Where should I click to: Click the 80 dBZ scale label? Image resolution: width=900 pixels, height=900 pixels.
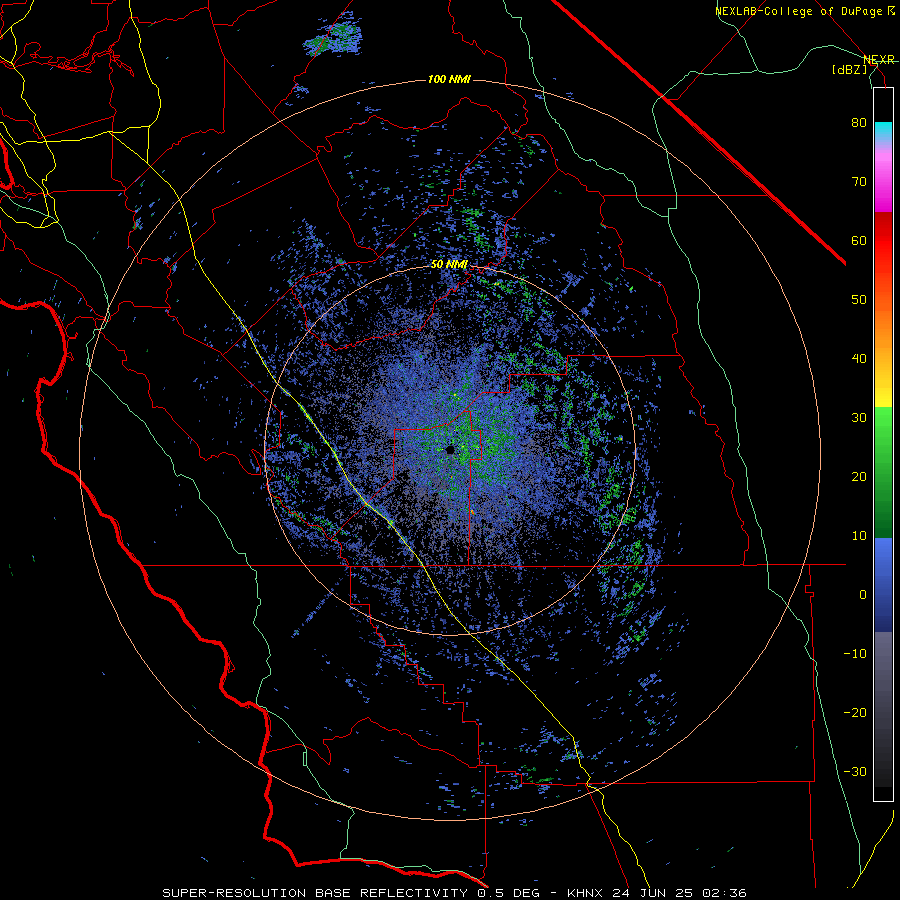pyautogui.click(x=859, y=123)
